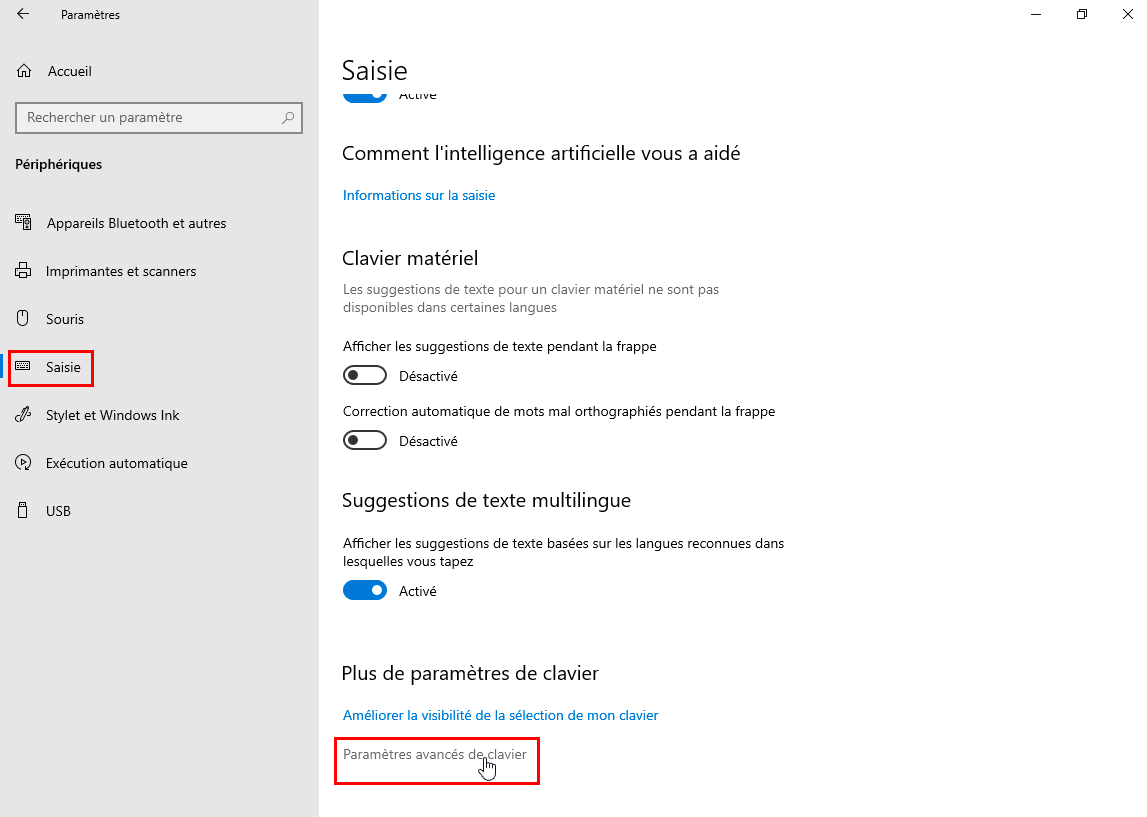This screenshot has width=1147, height=817.
Task: Maximize the Paramètres window
Action: pos(1082,14)
